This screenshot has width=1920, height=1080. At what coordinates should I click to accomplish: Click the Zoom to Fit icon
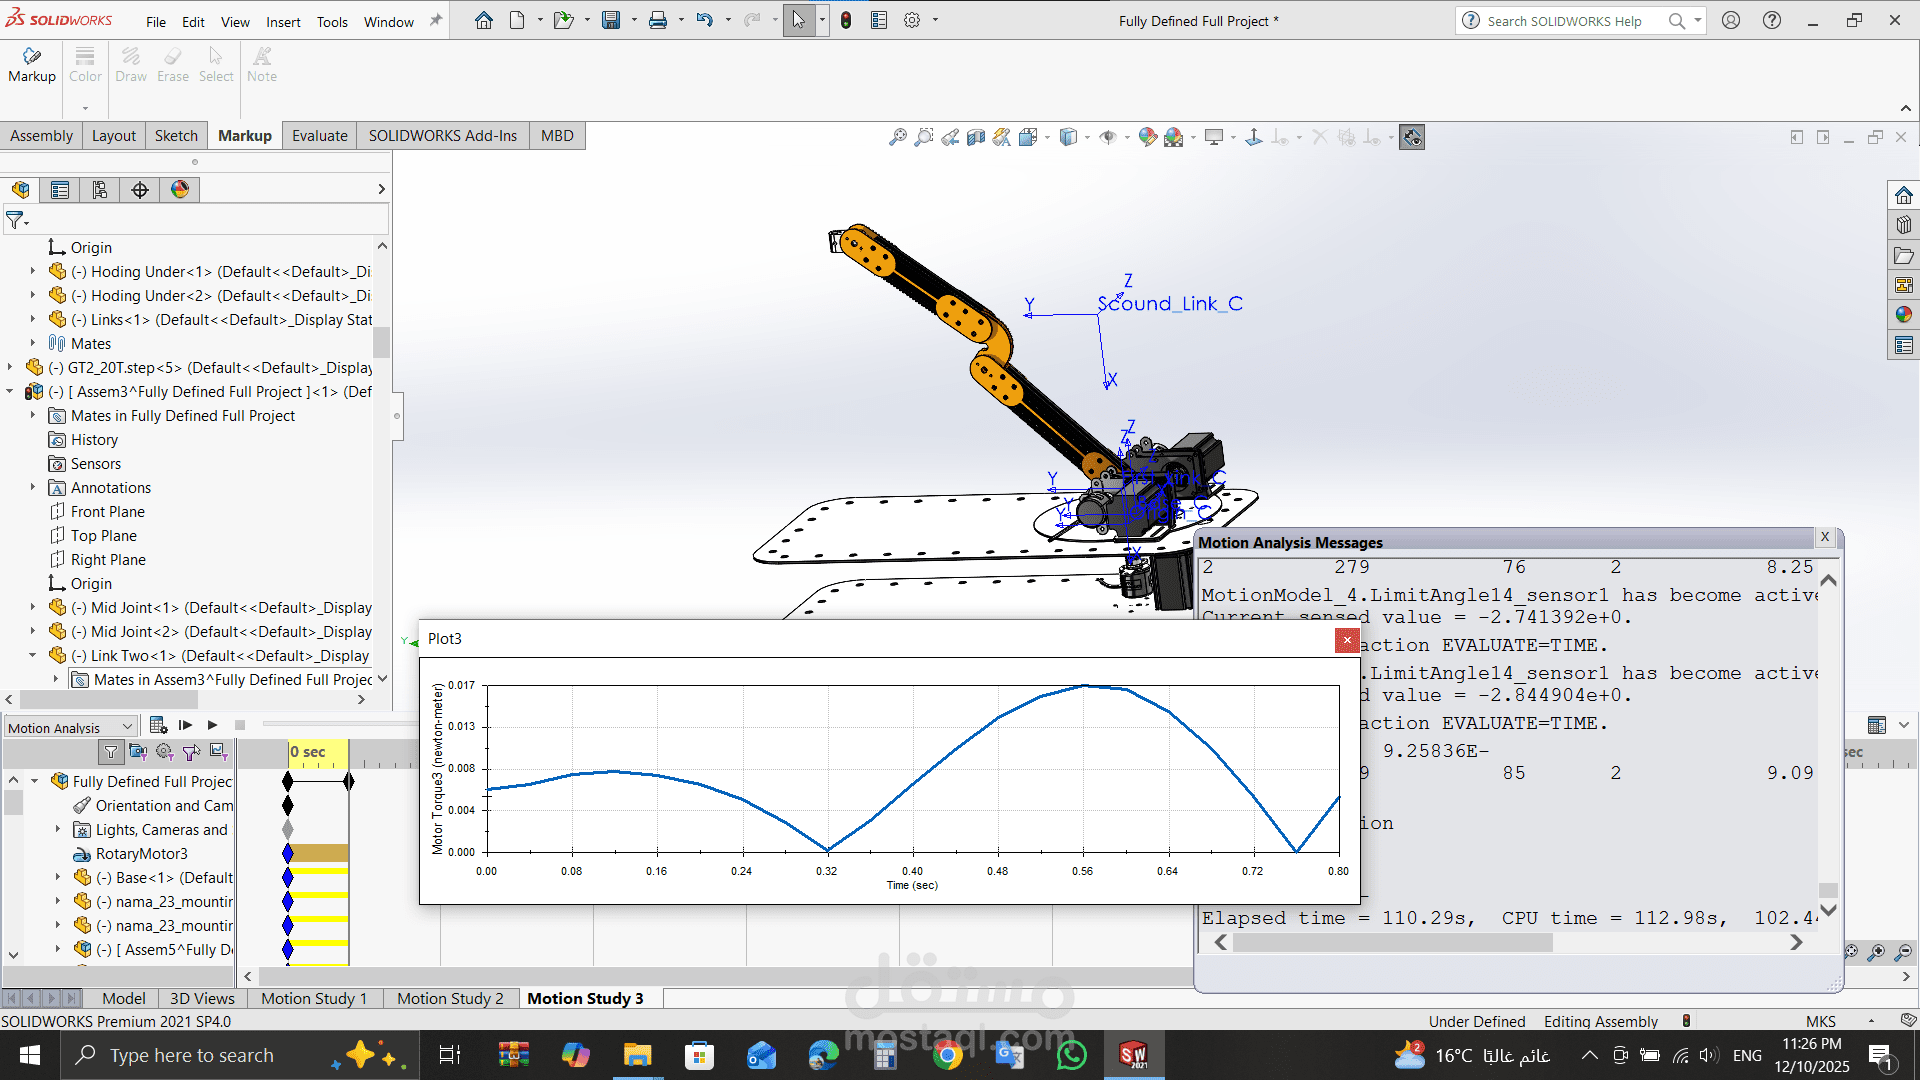(898, 137)
